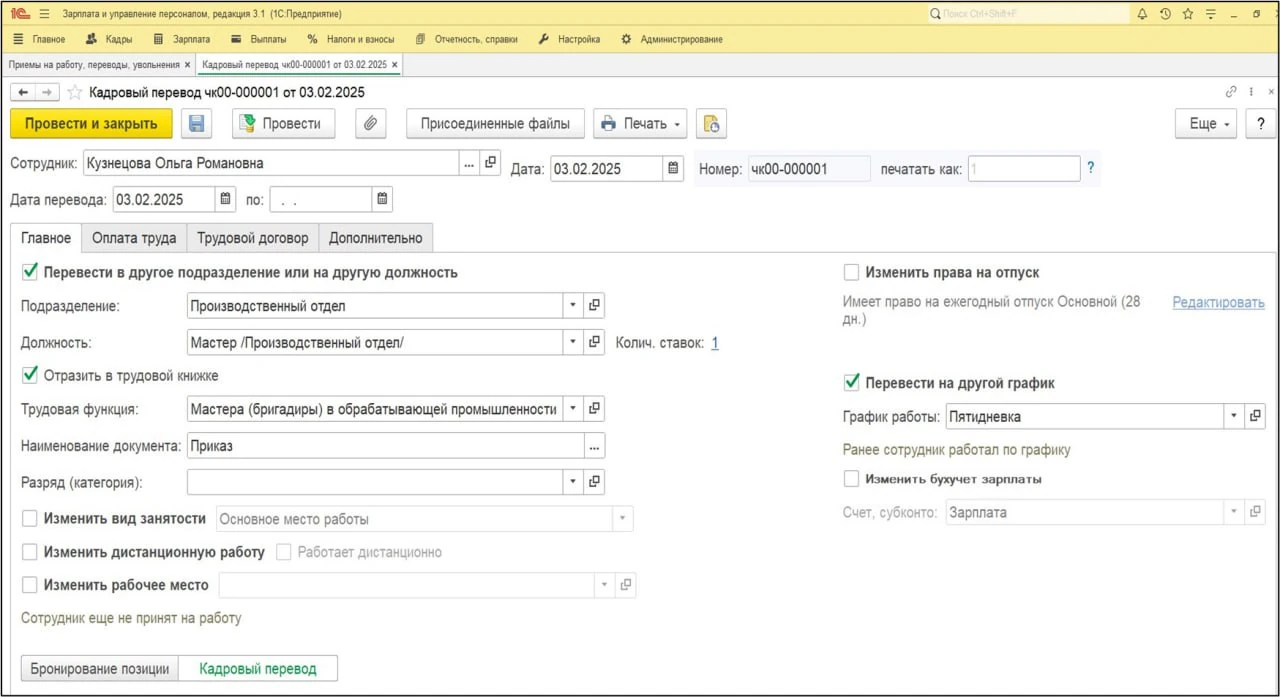Viewport: 1280px width, 697px height.
Task: Open the Налоги и взносы menu section
Action: click(351, 39)
